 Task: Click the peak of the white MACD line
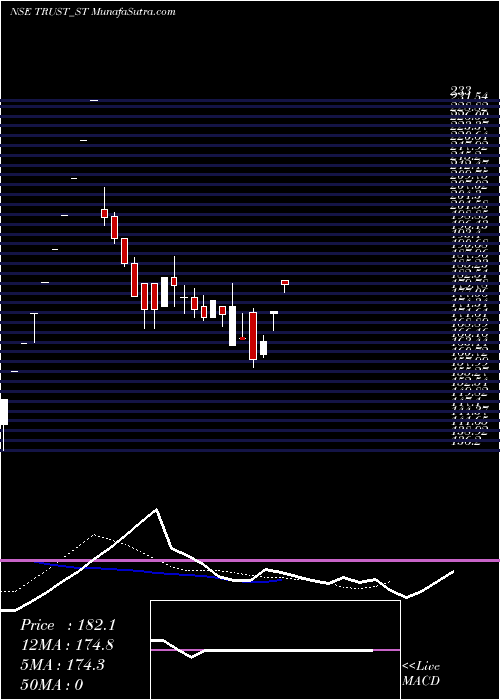pyautogui.click(x=156, y=509)
